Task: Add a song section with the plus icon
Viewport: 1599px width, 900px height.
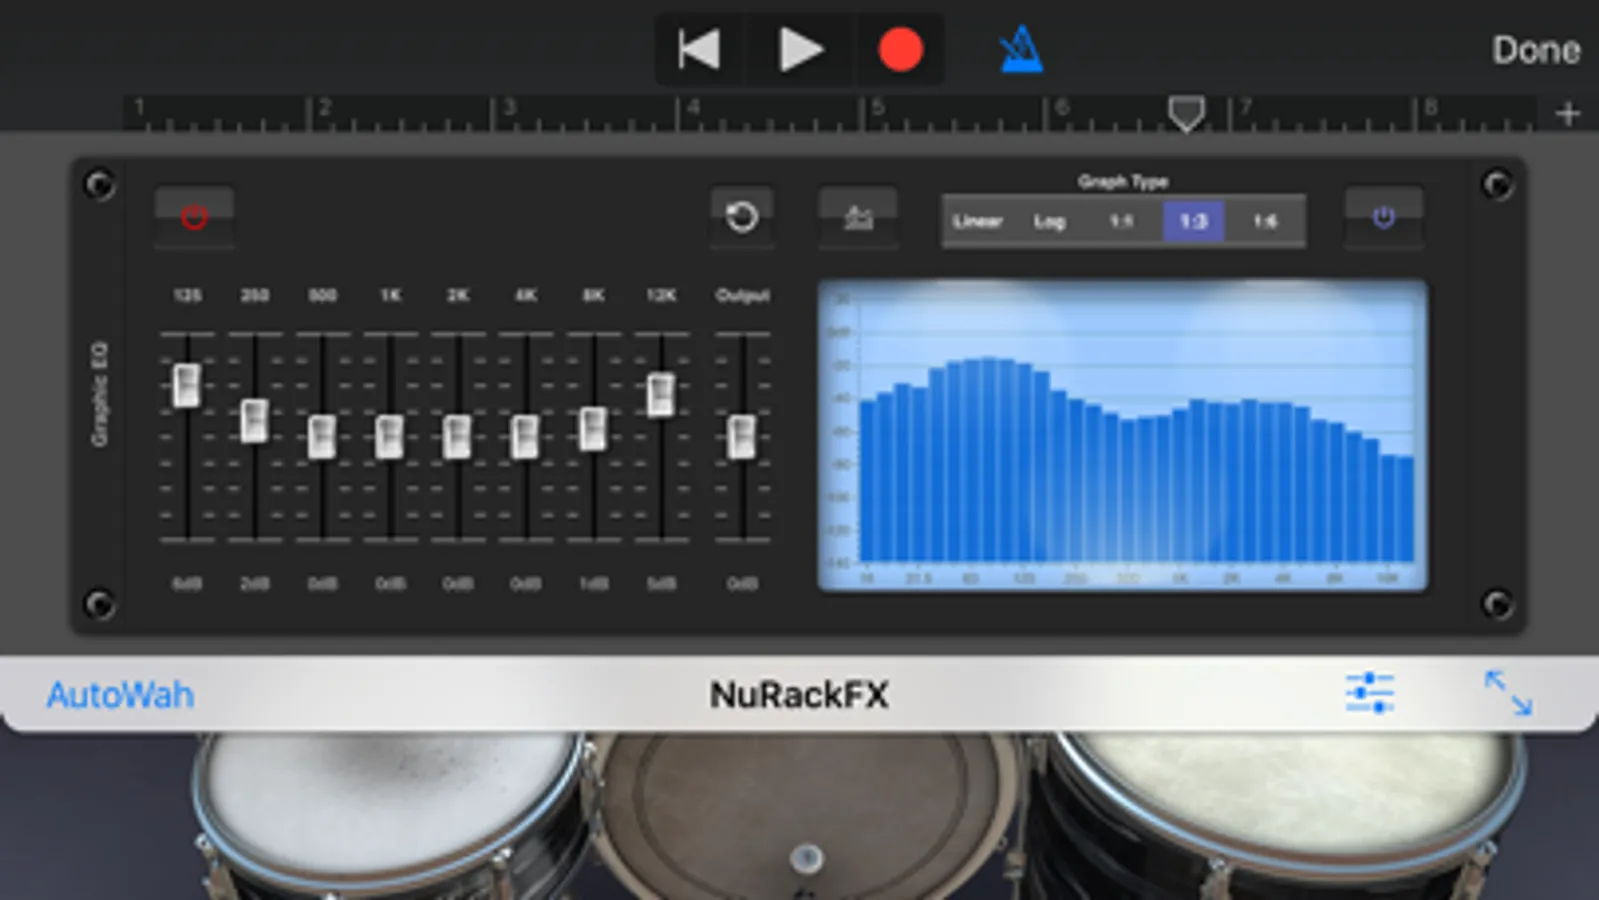Action: (1567, 113)
